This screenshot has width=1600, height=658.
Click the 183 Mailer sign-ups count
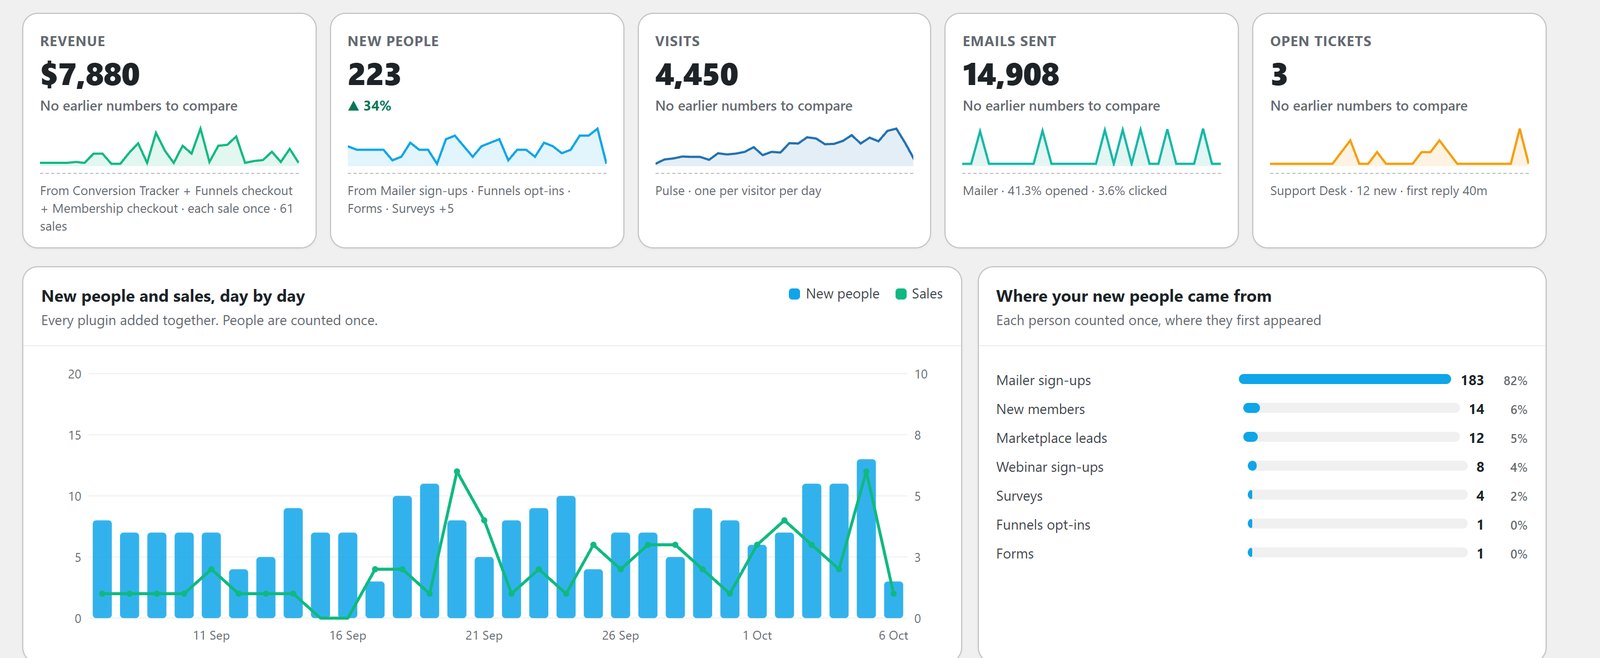coord(1472,380)
